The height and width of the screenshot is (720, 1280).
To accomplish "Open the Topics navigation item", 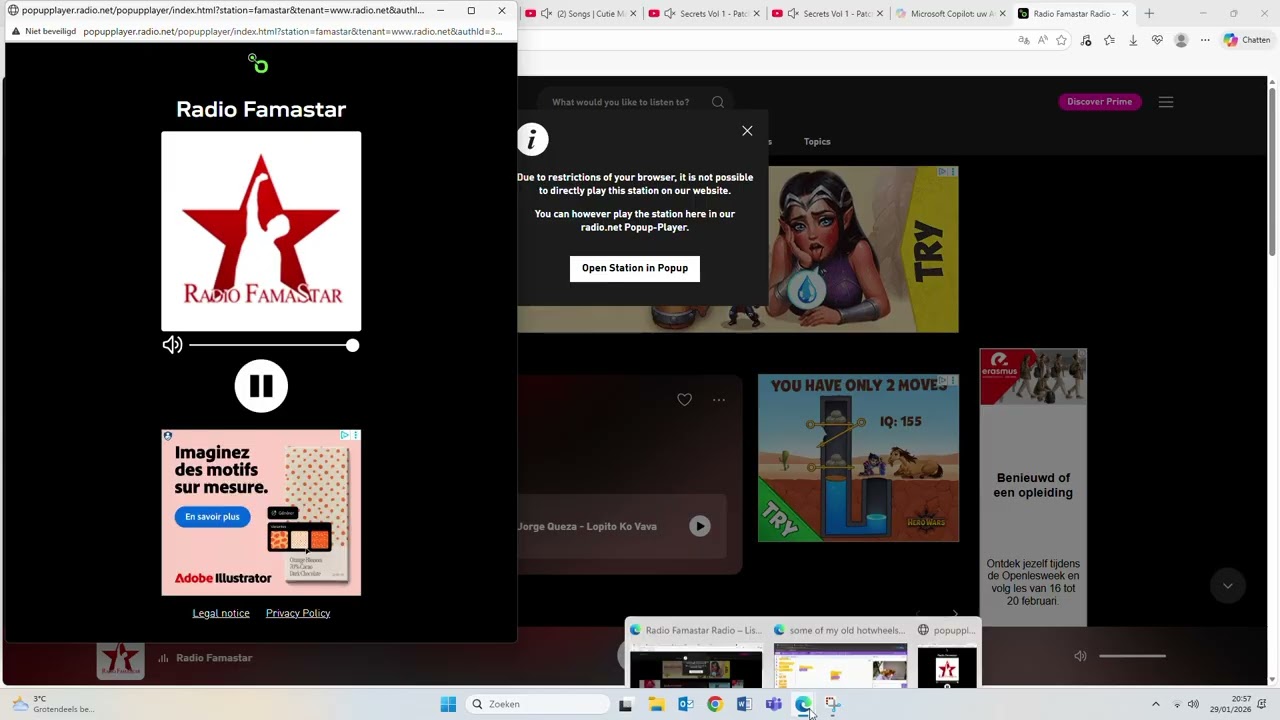I will click(x=817, y=142).
